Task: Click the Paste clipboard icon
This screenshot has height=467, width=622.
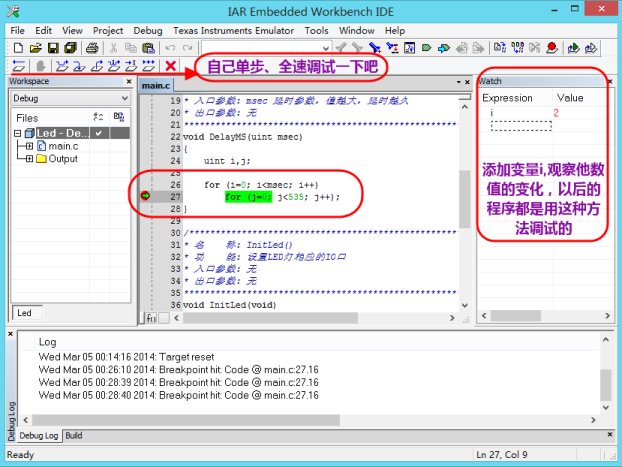Action: [x=148, y=48]
